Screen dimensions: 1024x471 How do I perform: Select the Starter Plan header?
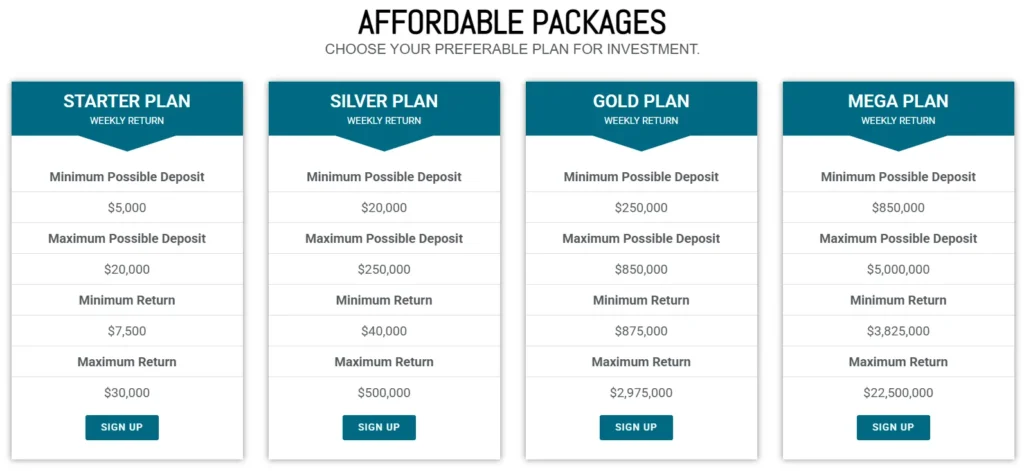point(127,101)
